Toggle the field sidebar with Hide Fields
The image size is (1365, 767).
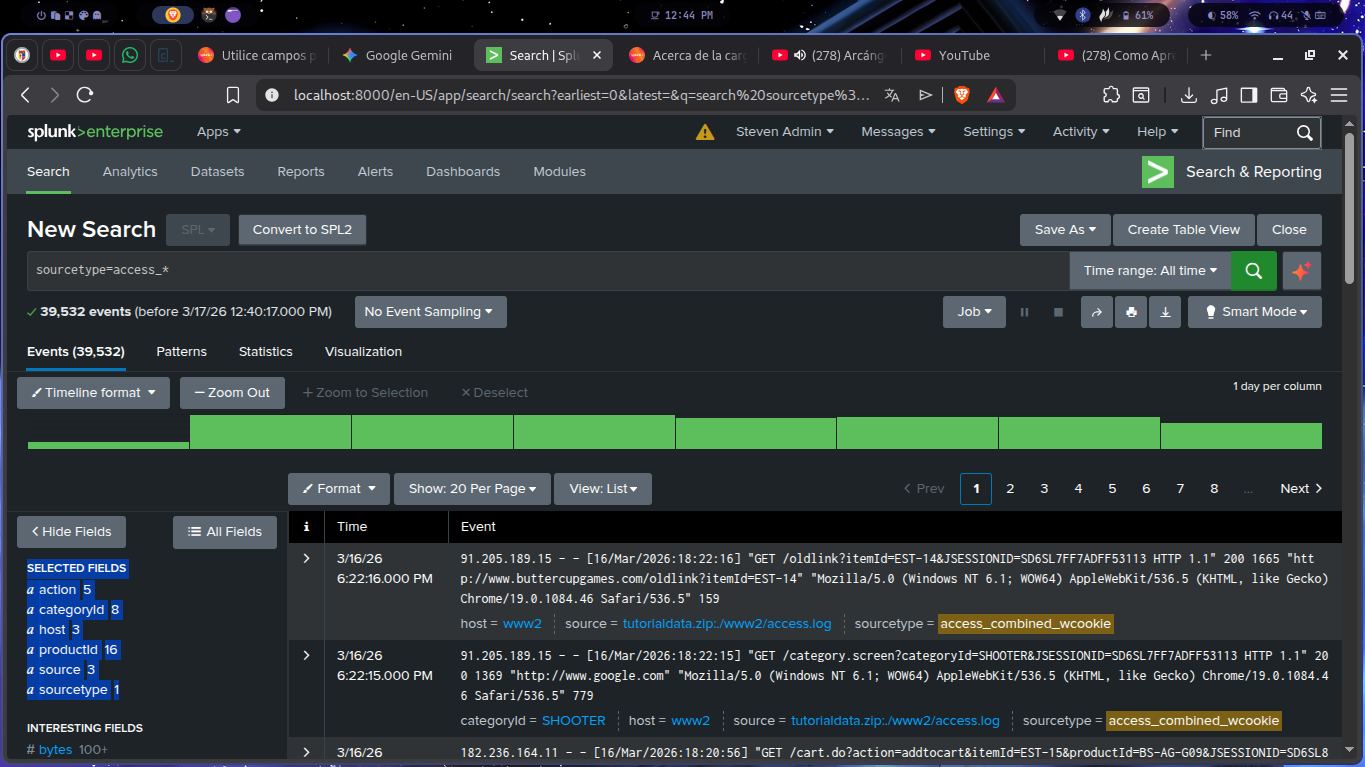pyautogui.click(x=71, y=532)
